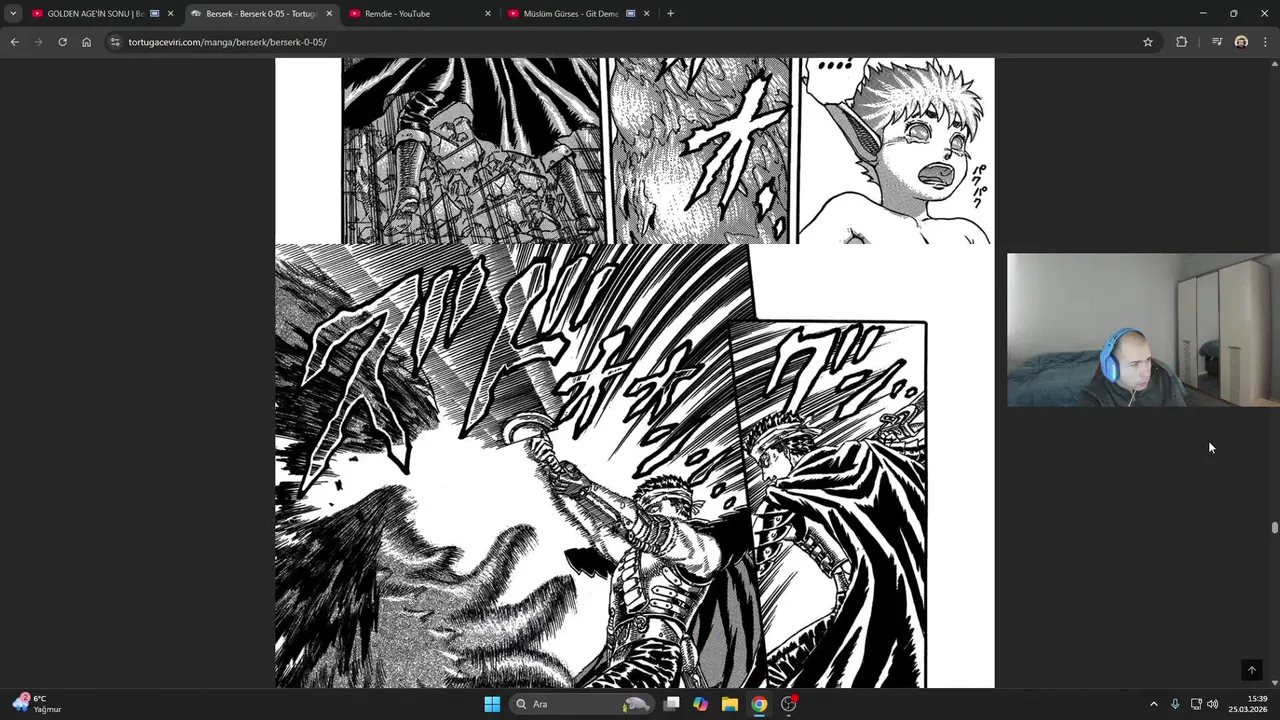Switch to Google Chrome in the taskbar
This screenshot has height=720, width=1280.
759,704
